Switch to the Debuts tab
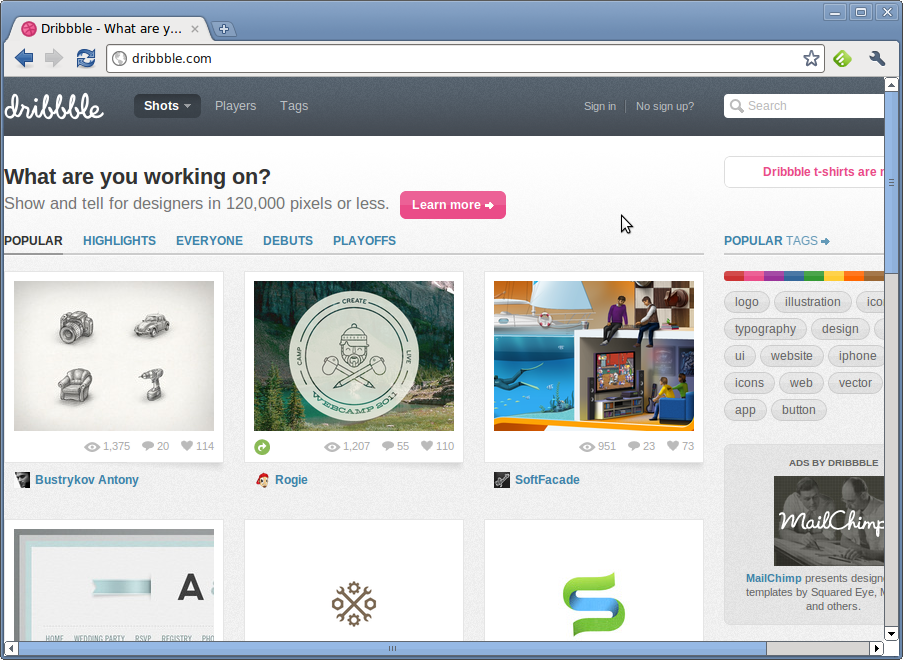 pos(288,241)
